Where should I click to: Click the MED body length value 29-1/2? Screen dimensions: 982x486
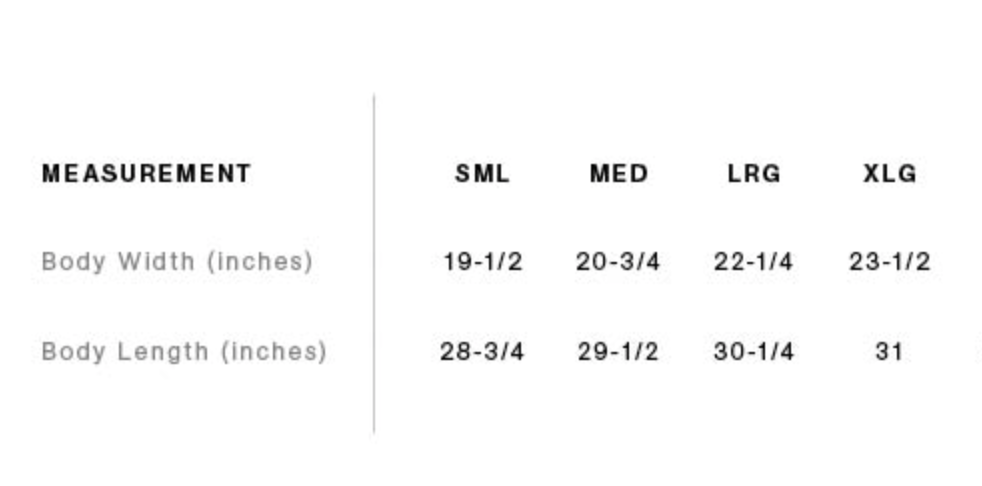coord(618,352)
